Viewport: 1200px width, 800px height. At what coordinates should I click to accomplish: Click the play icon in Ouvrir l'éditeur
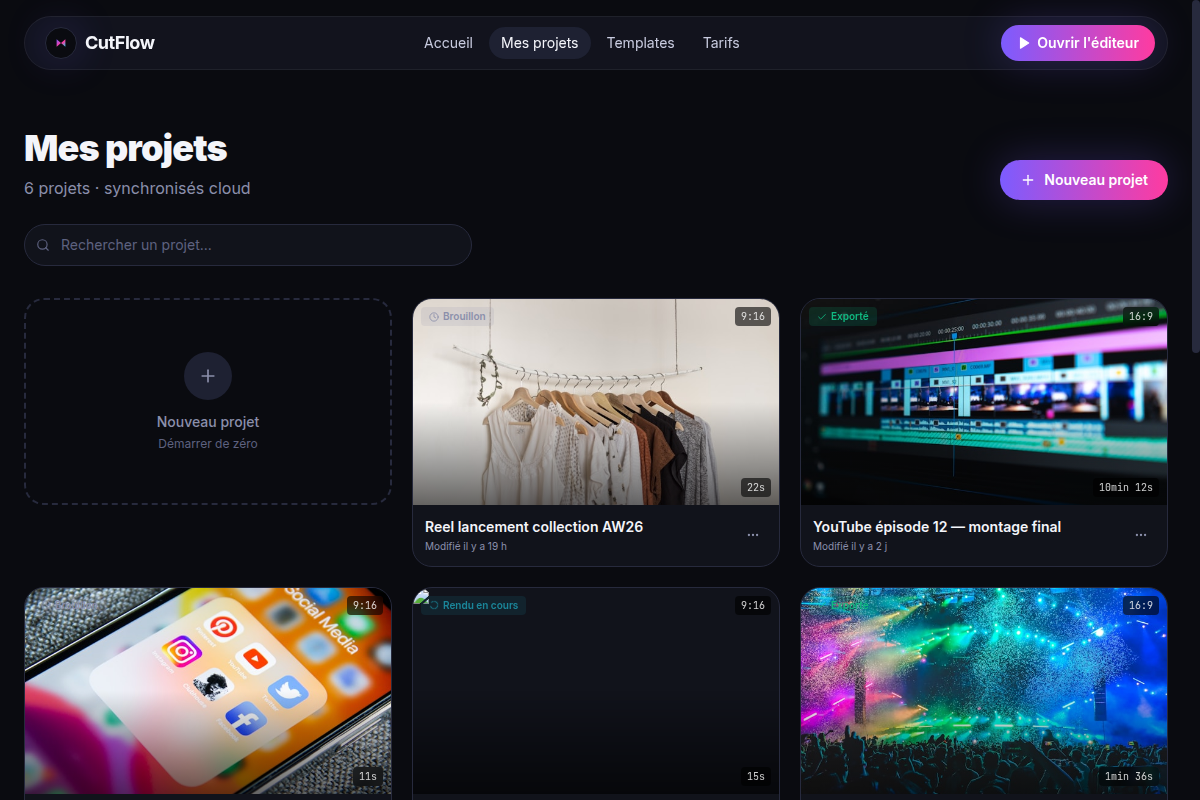tap(1023, 43)
